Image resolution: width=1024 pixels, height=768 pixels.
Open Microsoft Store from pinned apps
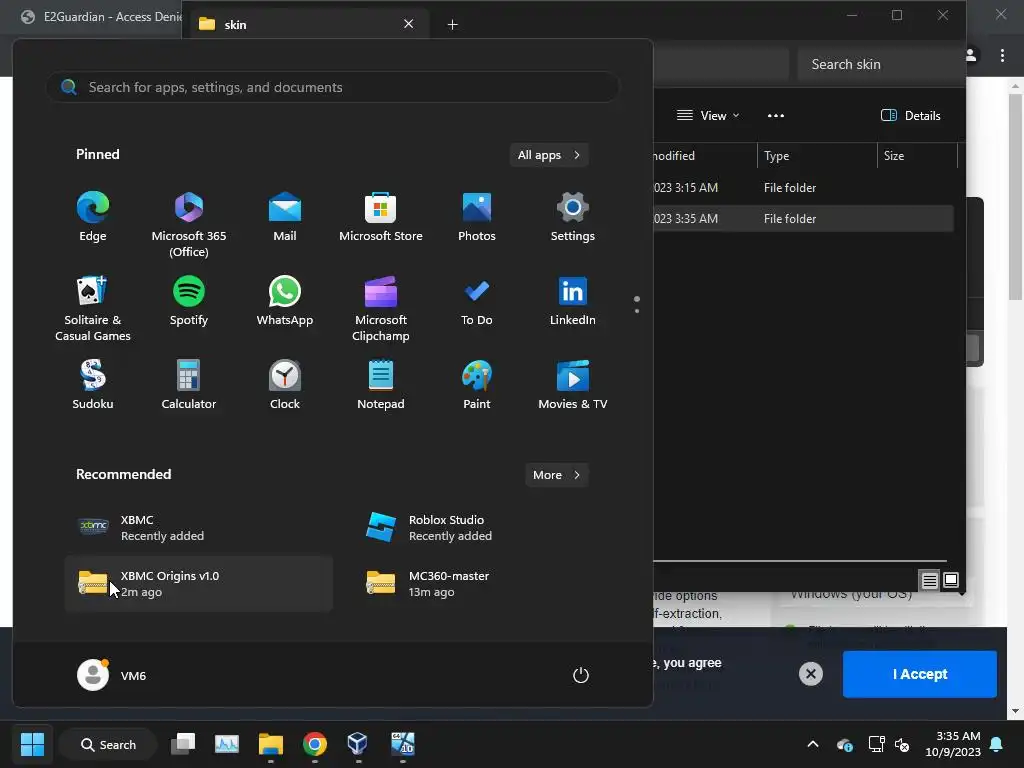[381, 217]
